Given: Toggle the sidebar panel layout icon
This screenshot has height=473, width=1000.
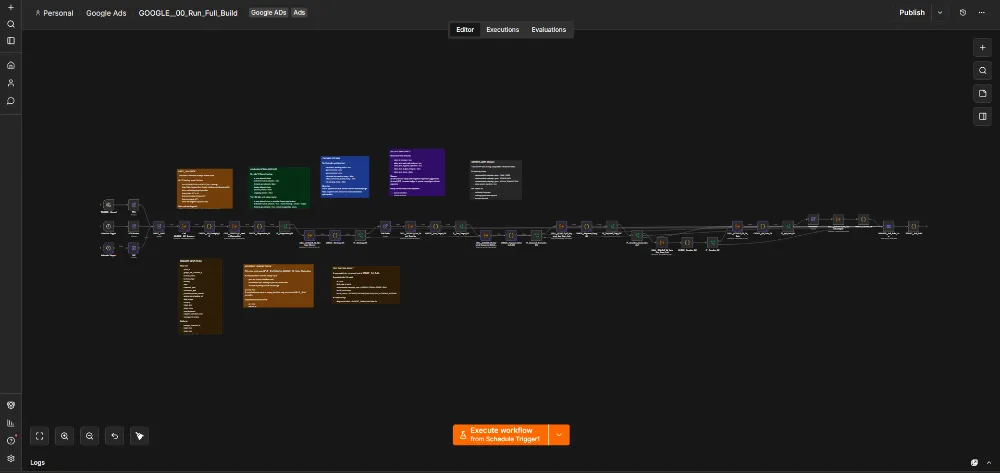Looking at the screenshot, I should pyautogui.click(x=10, y=41).
